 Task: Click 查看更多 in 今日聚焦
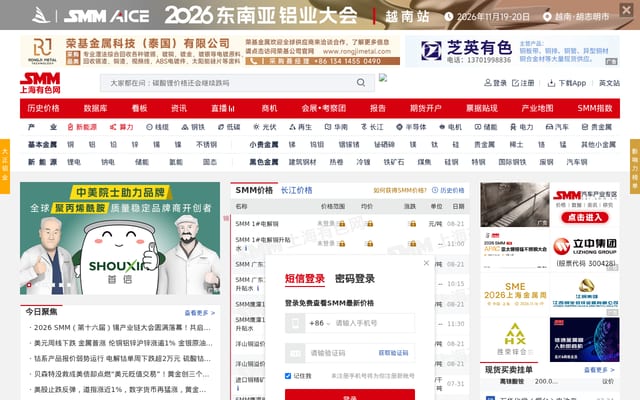coord(200,313)
